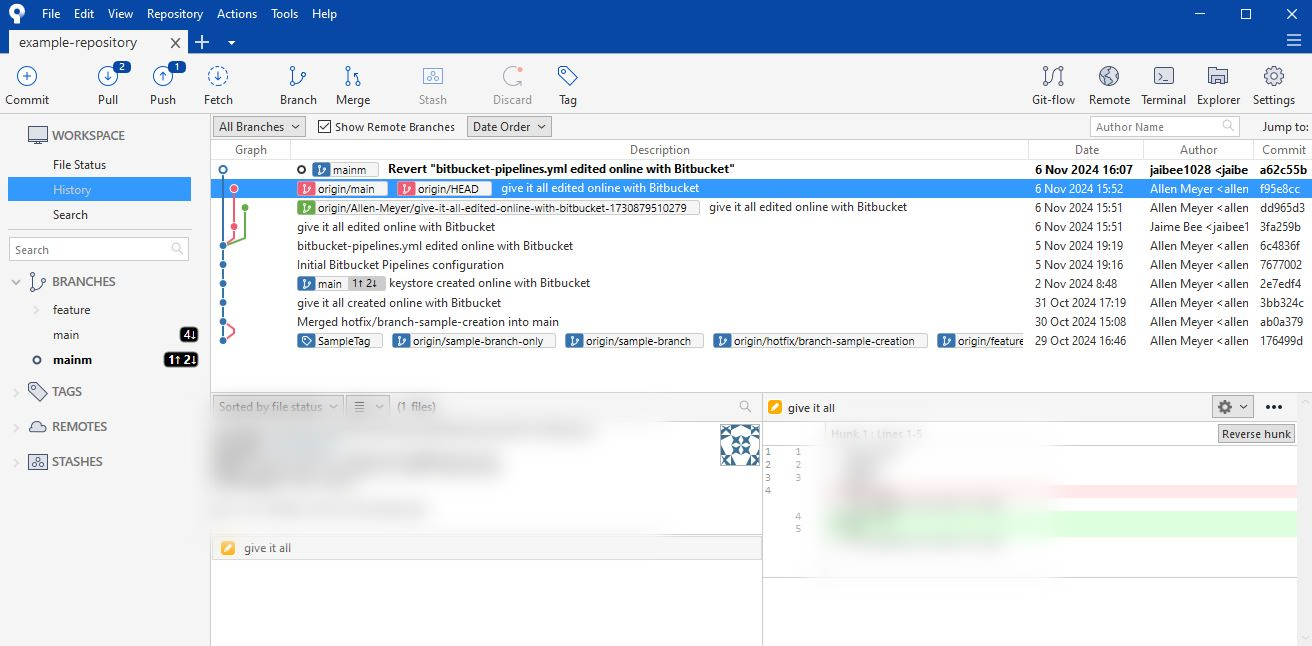1312x646 pixels.
Task: Open the Actions menu
Action: pyautogui.click(x=237, y=14)
